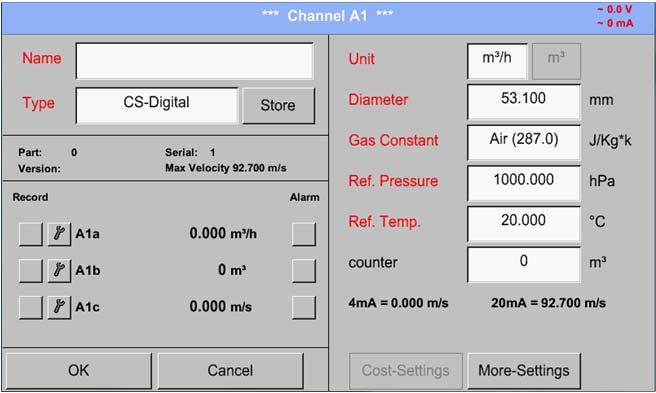656x393 pixels.
Task: Click the Record column heading
Action: click(x=30, y=197)
